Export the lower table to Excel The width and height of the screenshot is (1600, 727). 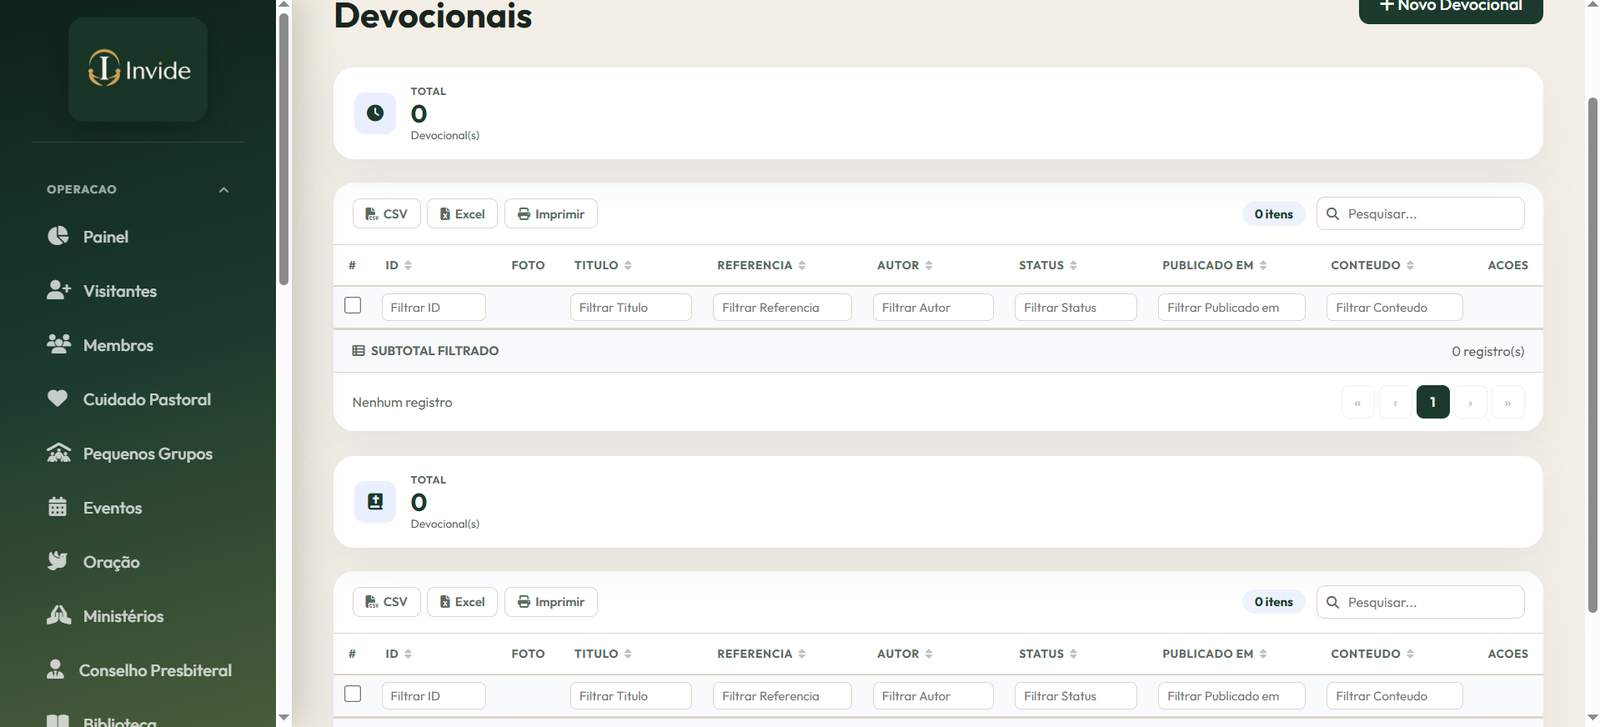tap(462, 602)
